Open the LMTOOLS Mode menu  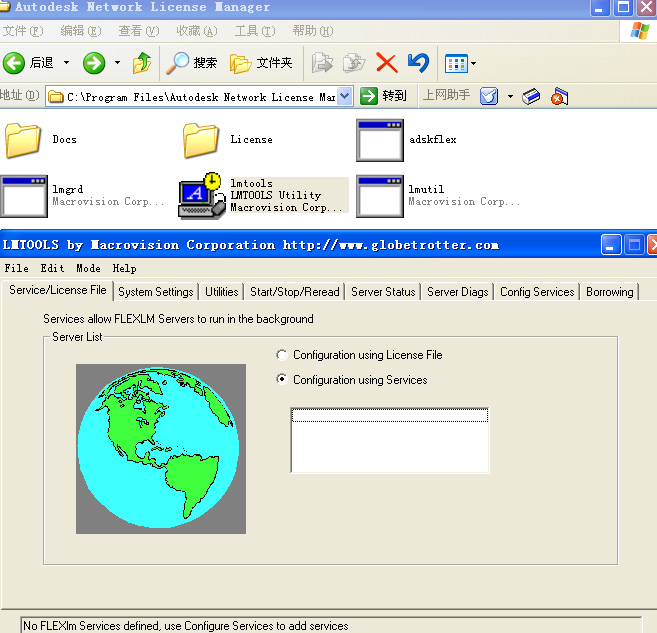(x=88, y=268)
